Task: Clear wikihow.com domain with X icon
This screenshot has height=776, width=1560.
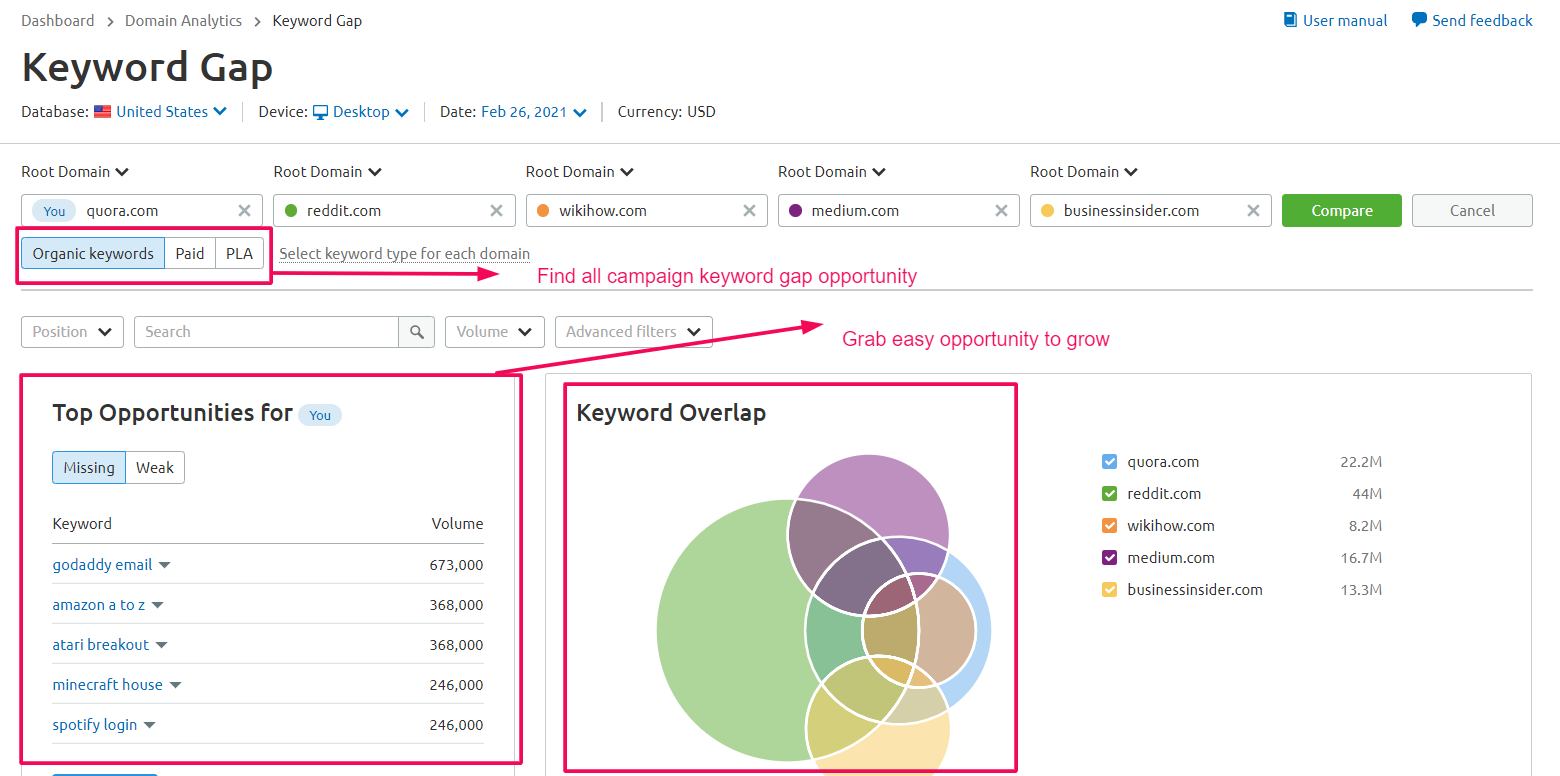Action: (749, 211)
